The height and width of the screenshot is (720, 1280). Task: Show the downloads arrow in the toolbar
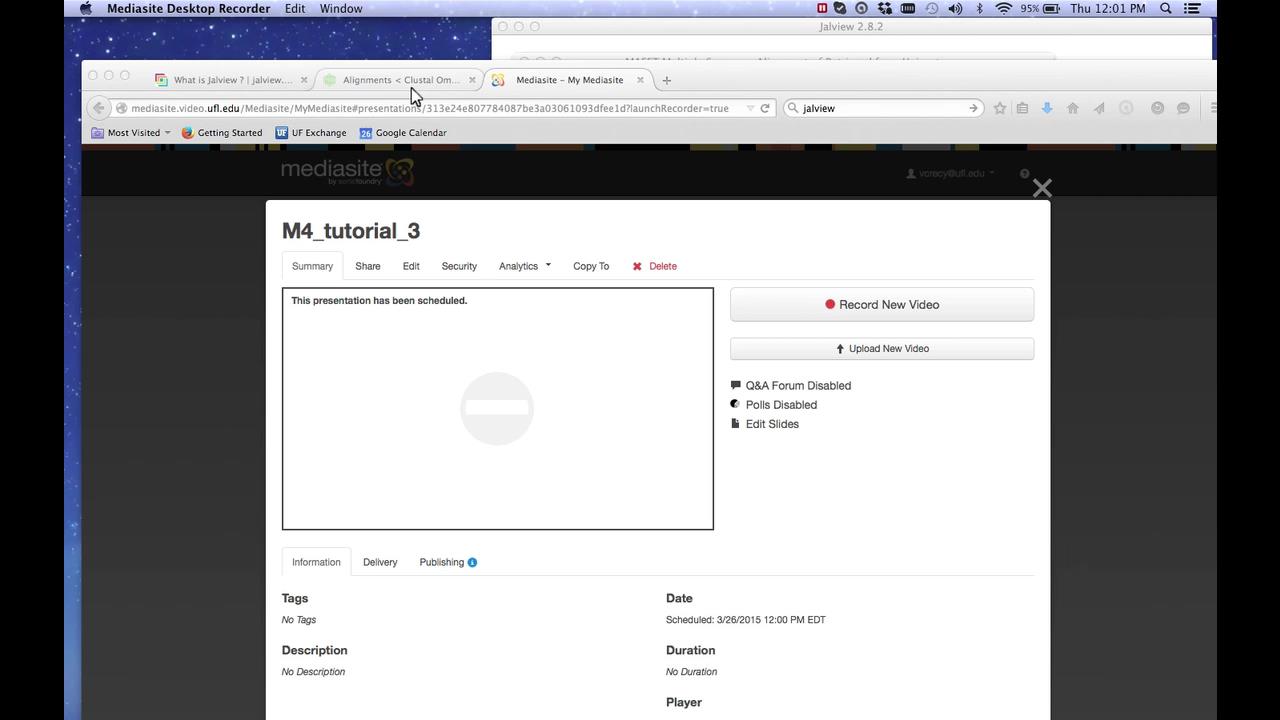(x=1047, y=108)
